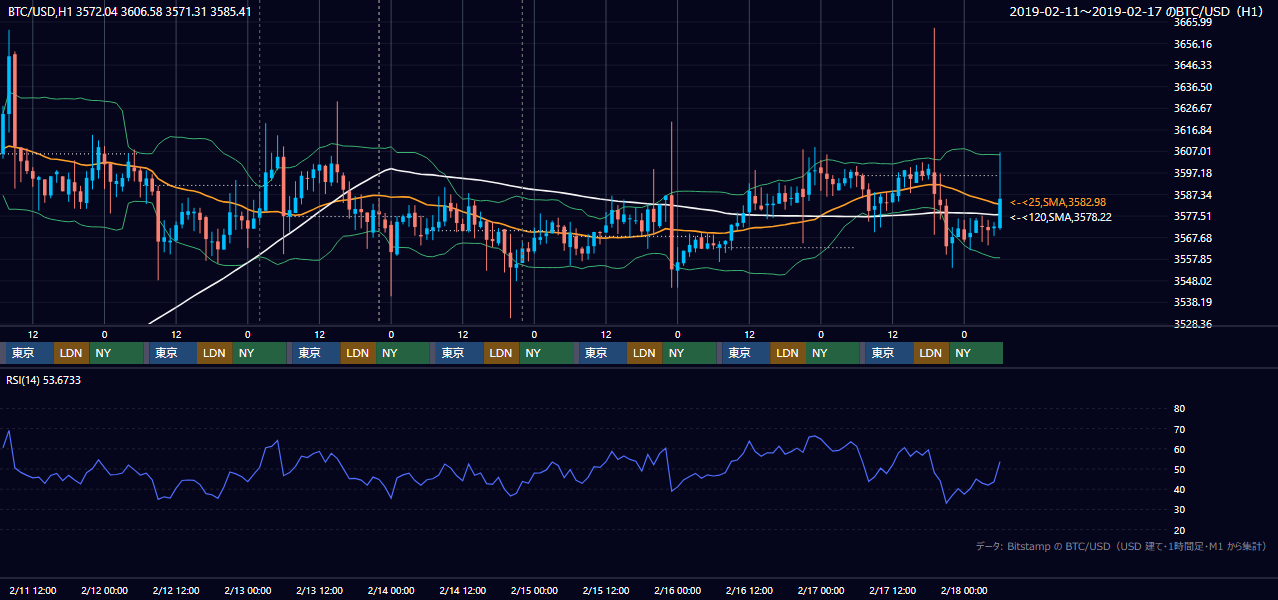The height and width of the screenshot is (600, 1278).
Task: Click price axis label 3646.33
Action: pos(1193,65)
